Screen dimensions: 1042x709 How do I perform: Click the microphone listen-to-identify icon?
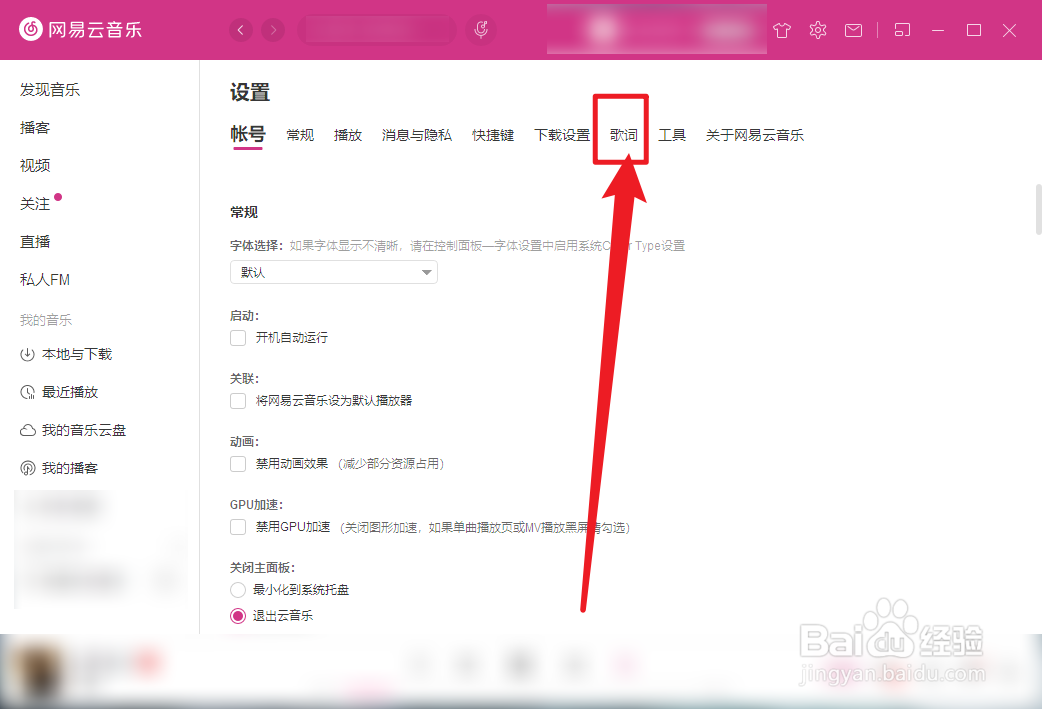[481, 29]
